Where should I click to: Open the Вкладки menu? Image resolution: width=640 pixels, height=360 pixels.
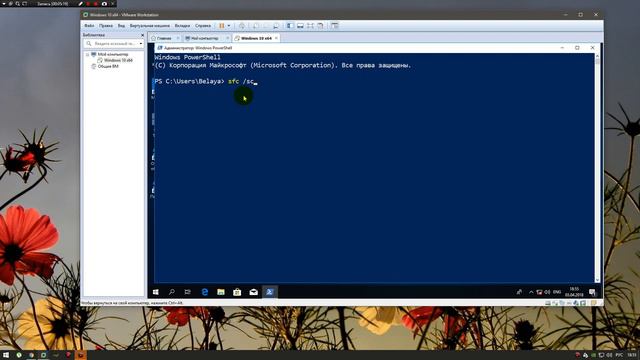click(182, 26)
